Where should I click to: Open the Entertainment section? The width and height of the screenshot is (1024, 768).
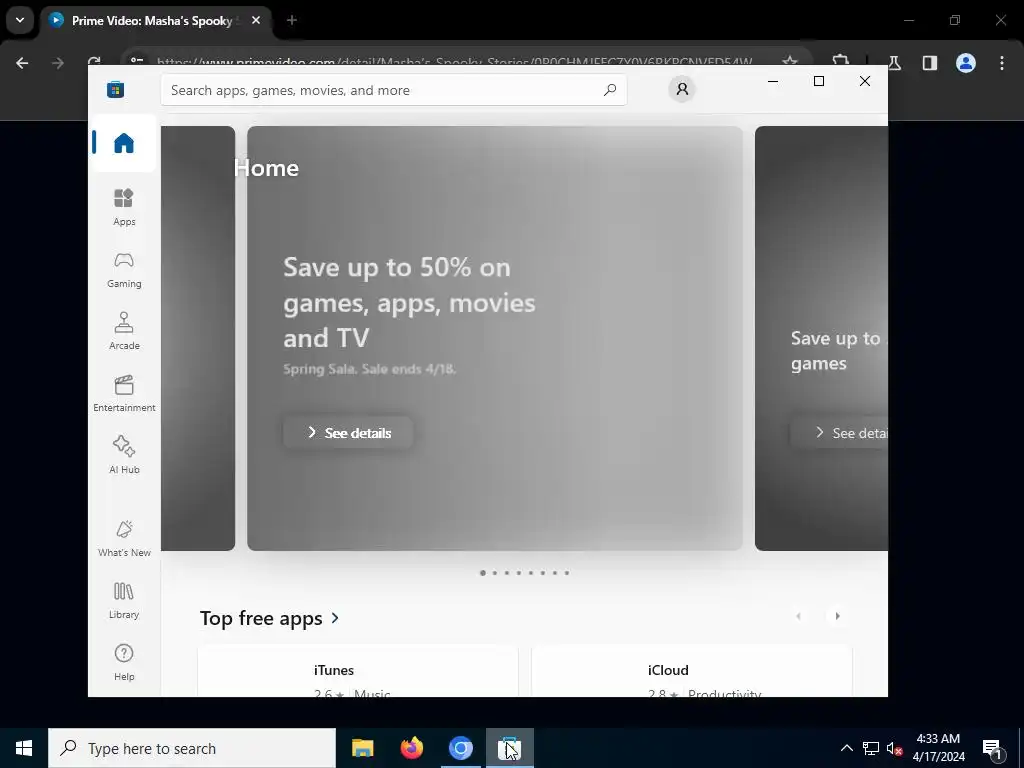pos(123,393)
